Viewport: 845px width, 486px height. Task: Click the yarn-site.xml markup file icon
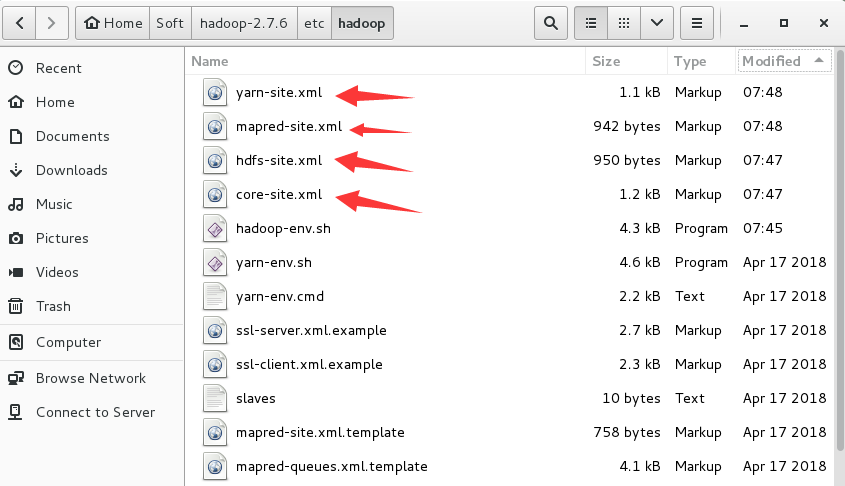(x=214, y=92)
